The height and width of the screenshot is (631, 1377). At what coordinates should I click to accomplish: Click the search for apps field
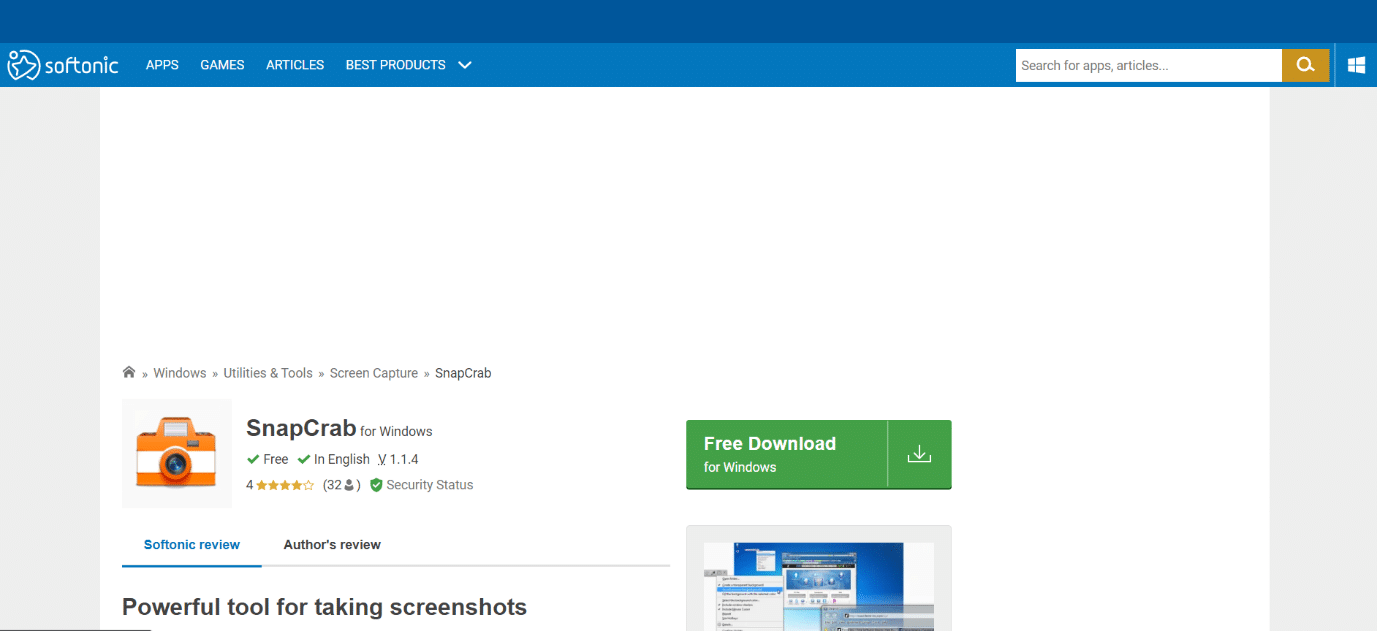[x=1149, y=65]
